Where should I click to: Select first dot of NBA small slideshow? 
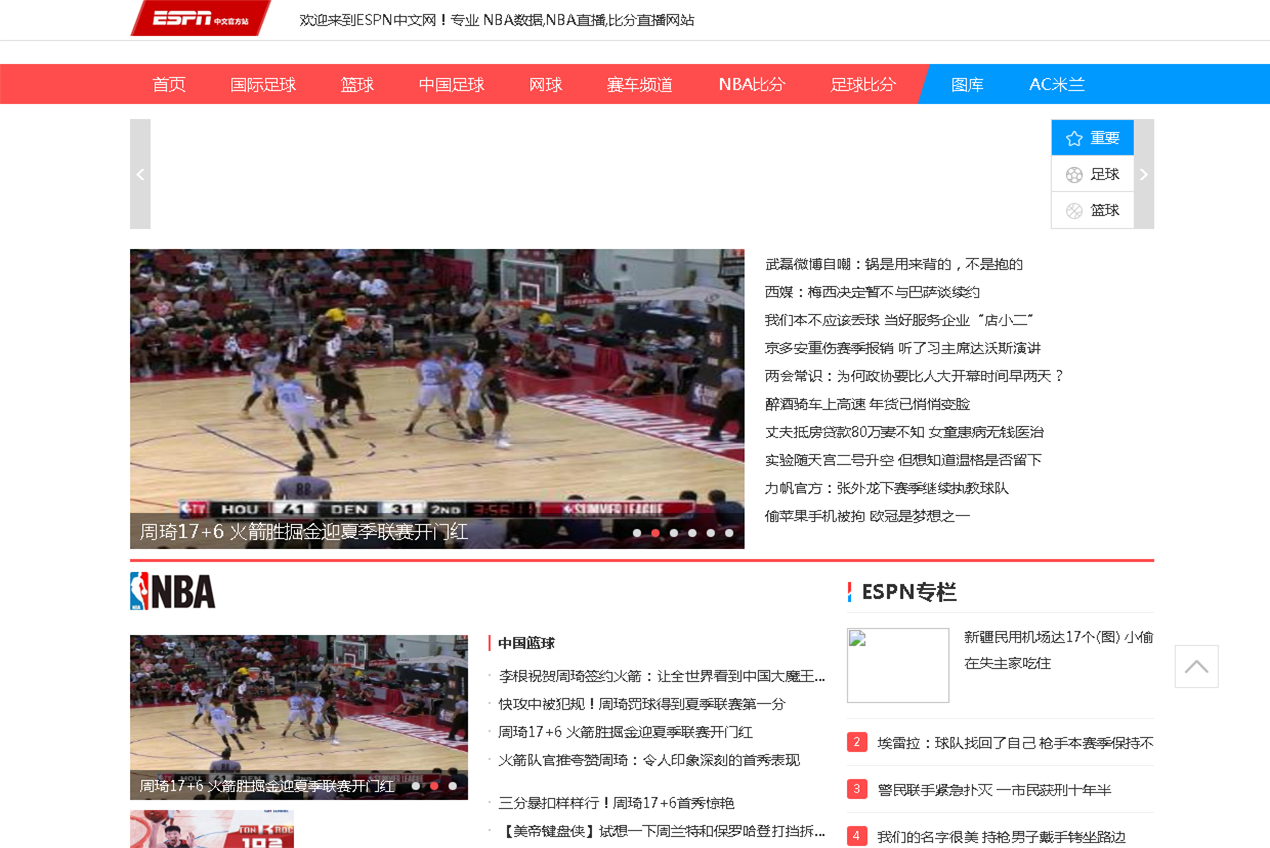click(416, 786)
